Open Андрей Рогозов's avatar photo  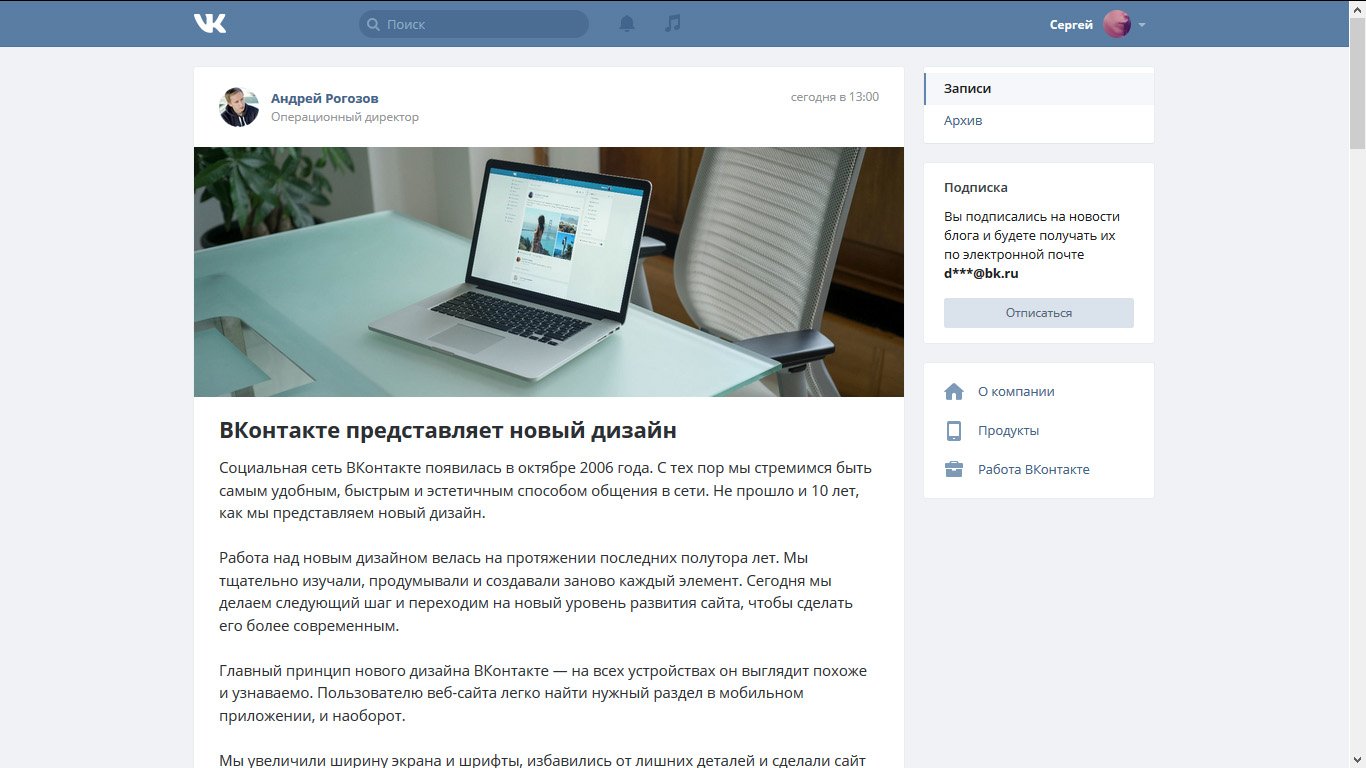point(239,107)
